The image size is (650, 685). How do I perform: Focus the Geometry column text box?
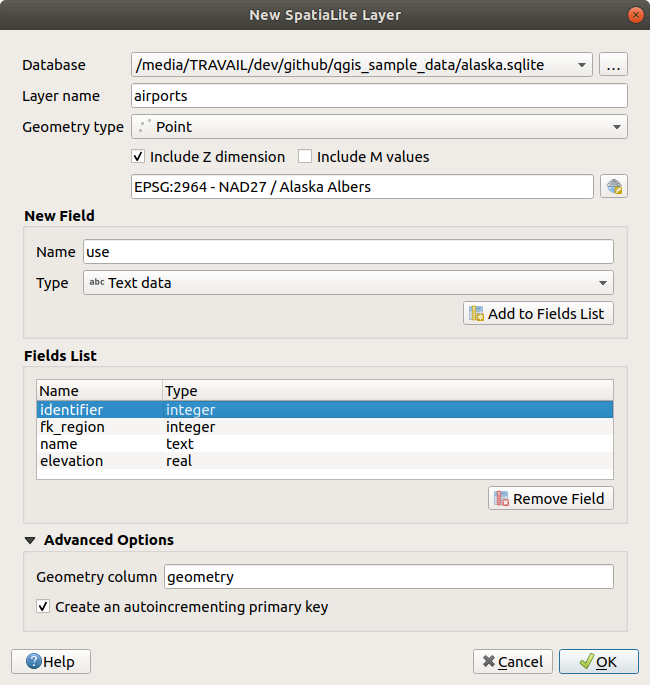coord(387,577)
